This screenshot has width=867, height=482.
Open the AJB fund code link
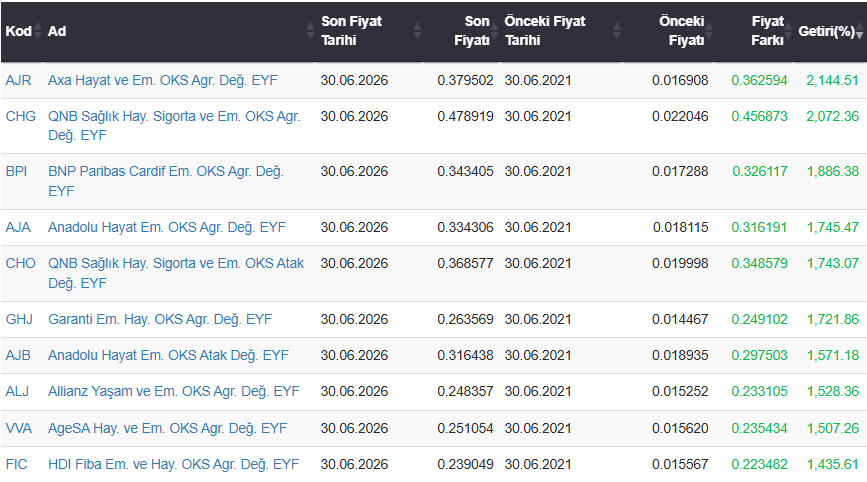point(18,355)
